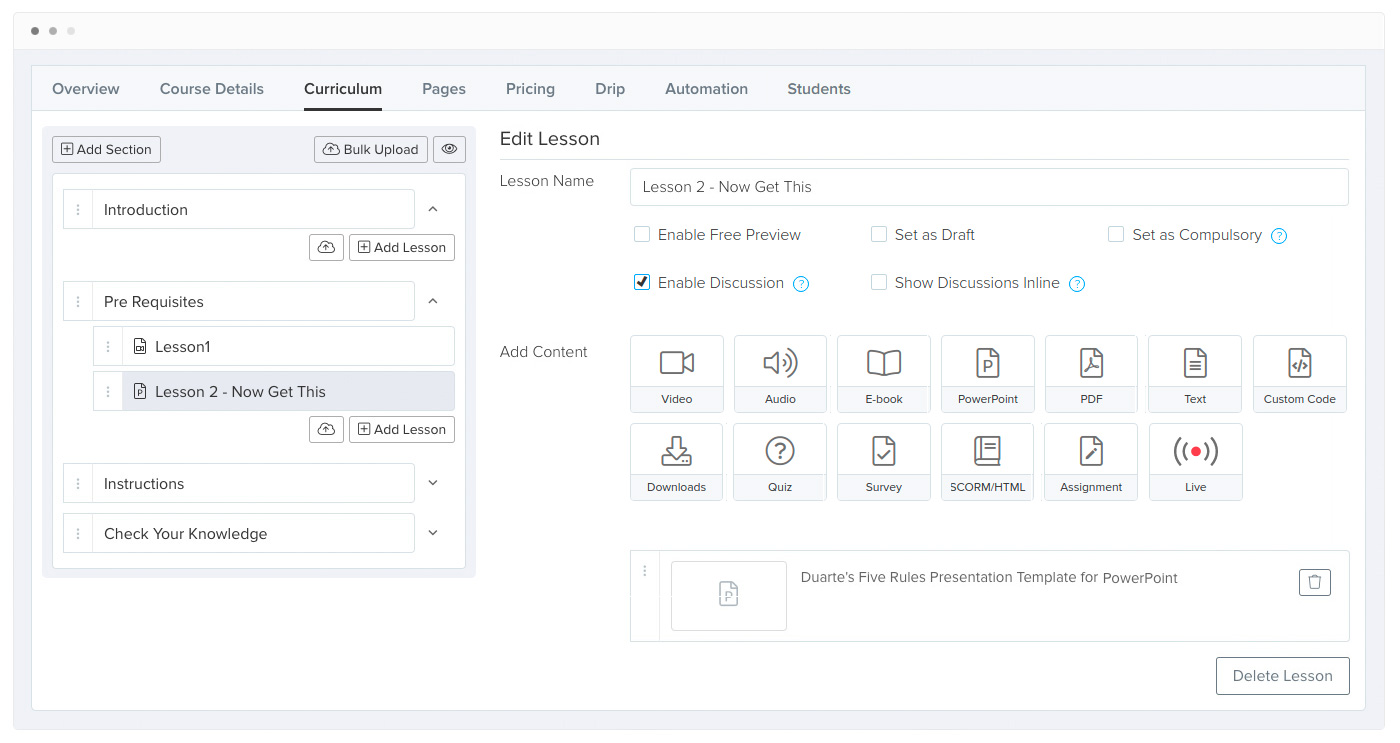1400x743 pixels.
Task: Add a Live session content block
Action: (1195, 462)
